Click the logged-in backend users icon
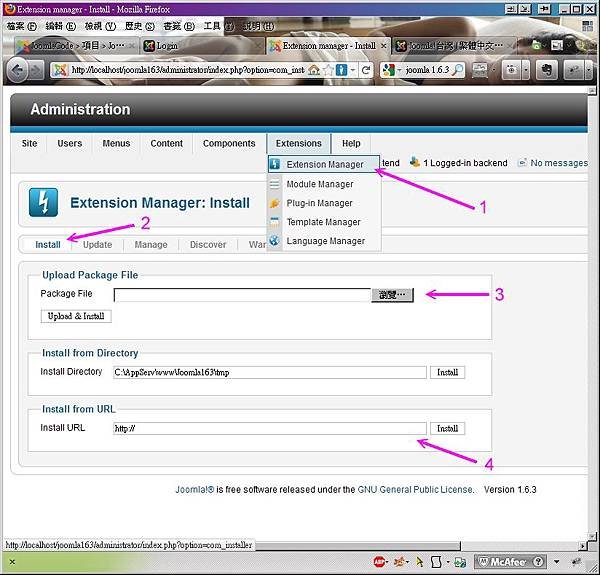The image size is (600, 575). click(x=414, y=162)
